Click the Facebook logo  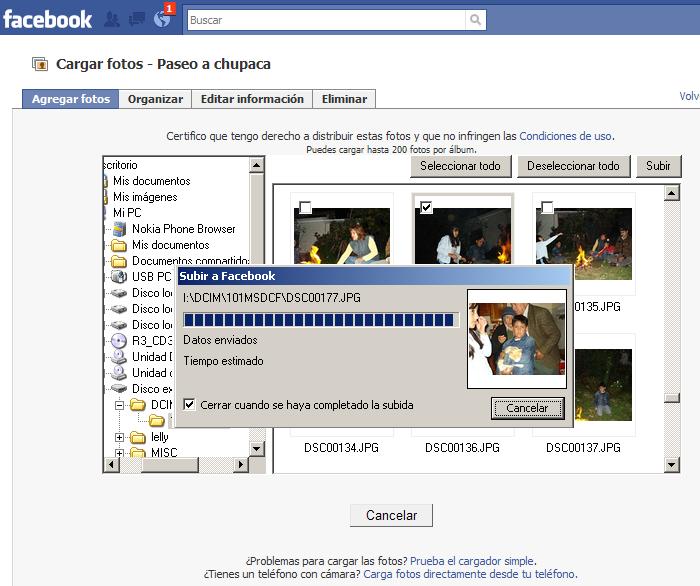tap(47, 19)
